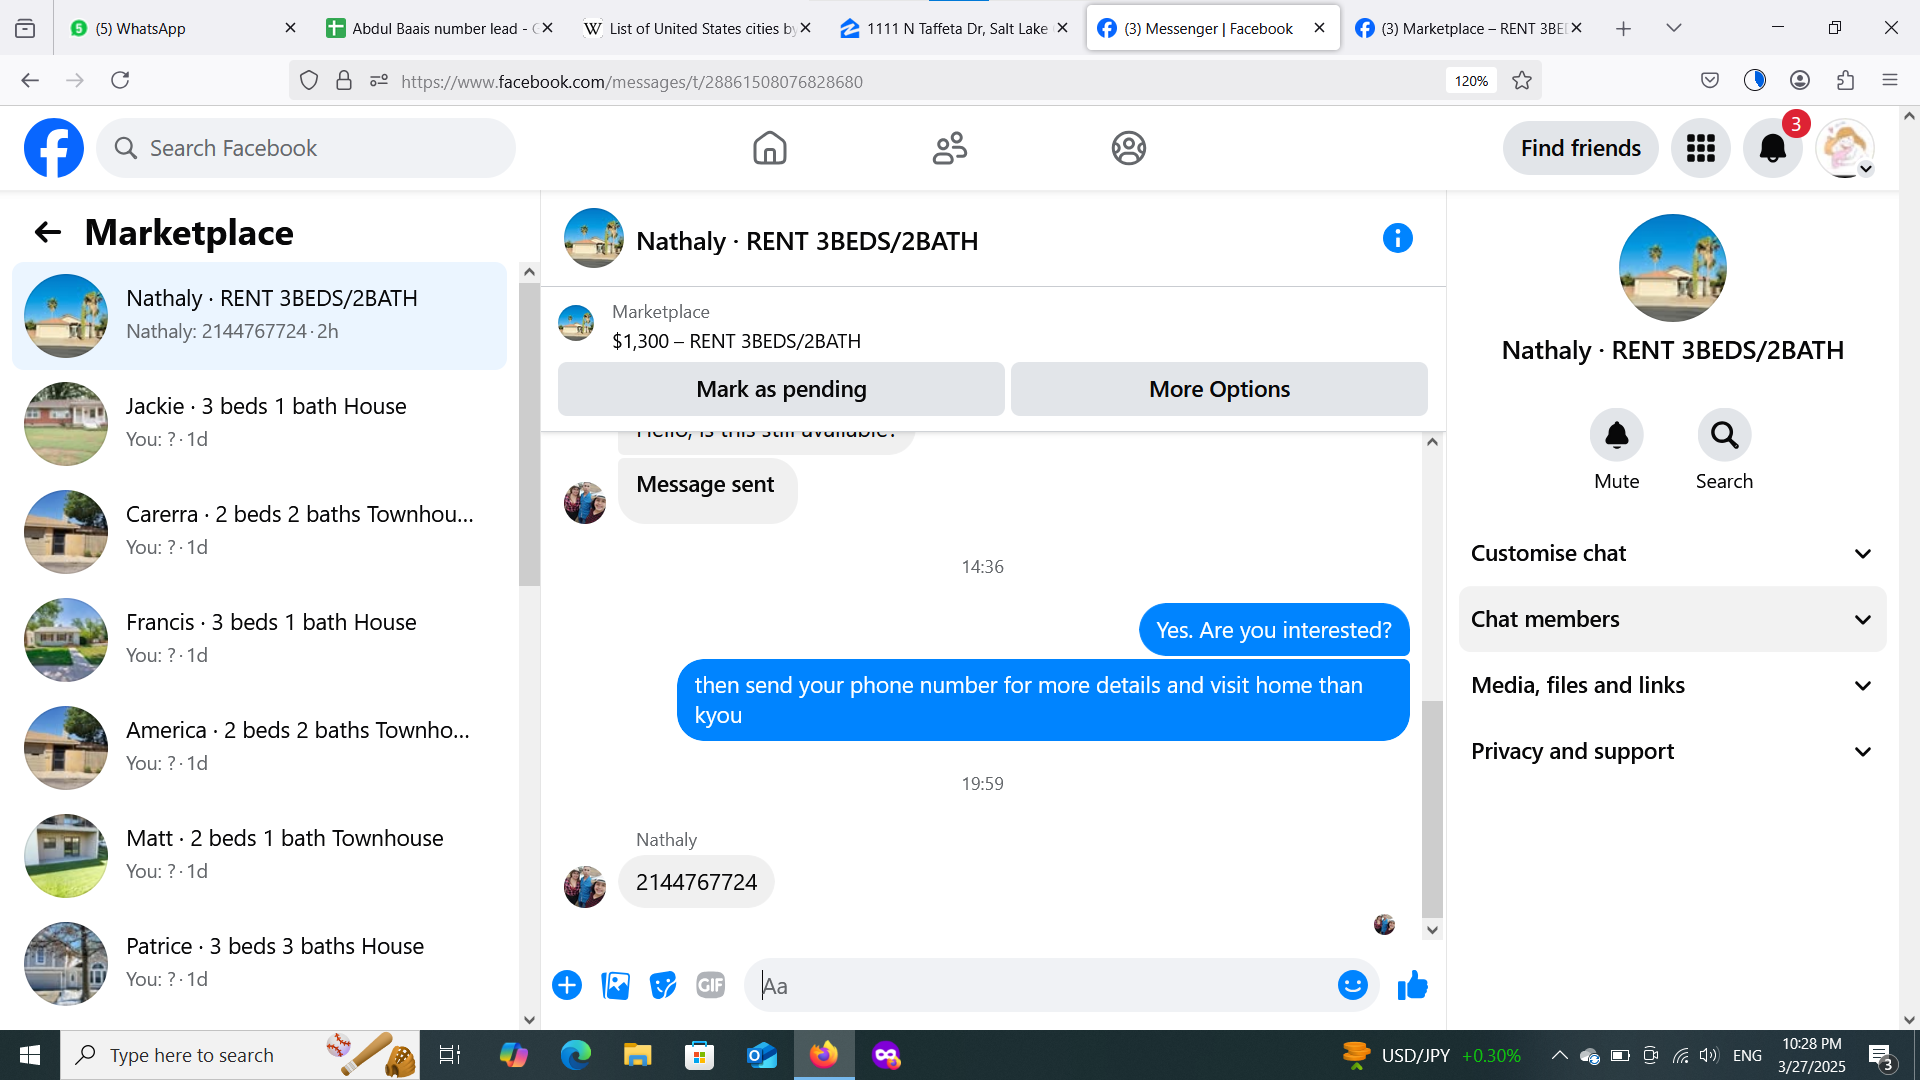The image size is (1920, 1080).
Task: Open a new browser tab
Action: click(1624, 28)
